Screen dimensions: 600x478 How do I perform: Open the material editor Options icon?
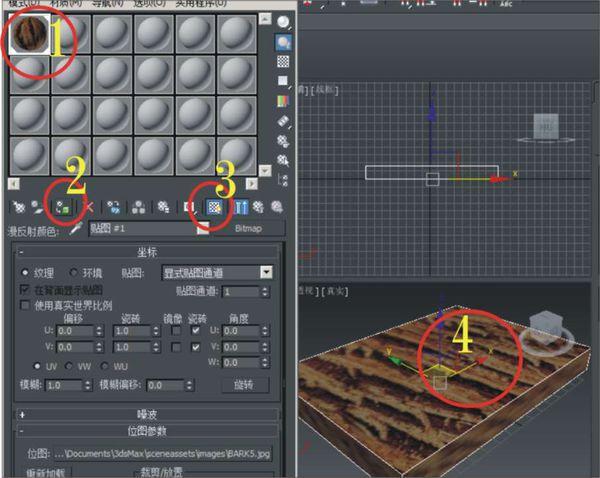[283, 141]
